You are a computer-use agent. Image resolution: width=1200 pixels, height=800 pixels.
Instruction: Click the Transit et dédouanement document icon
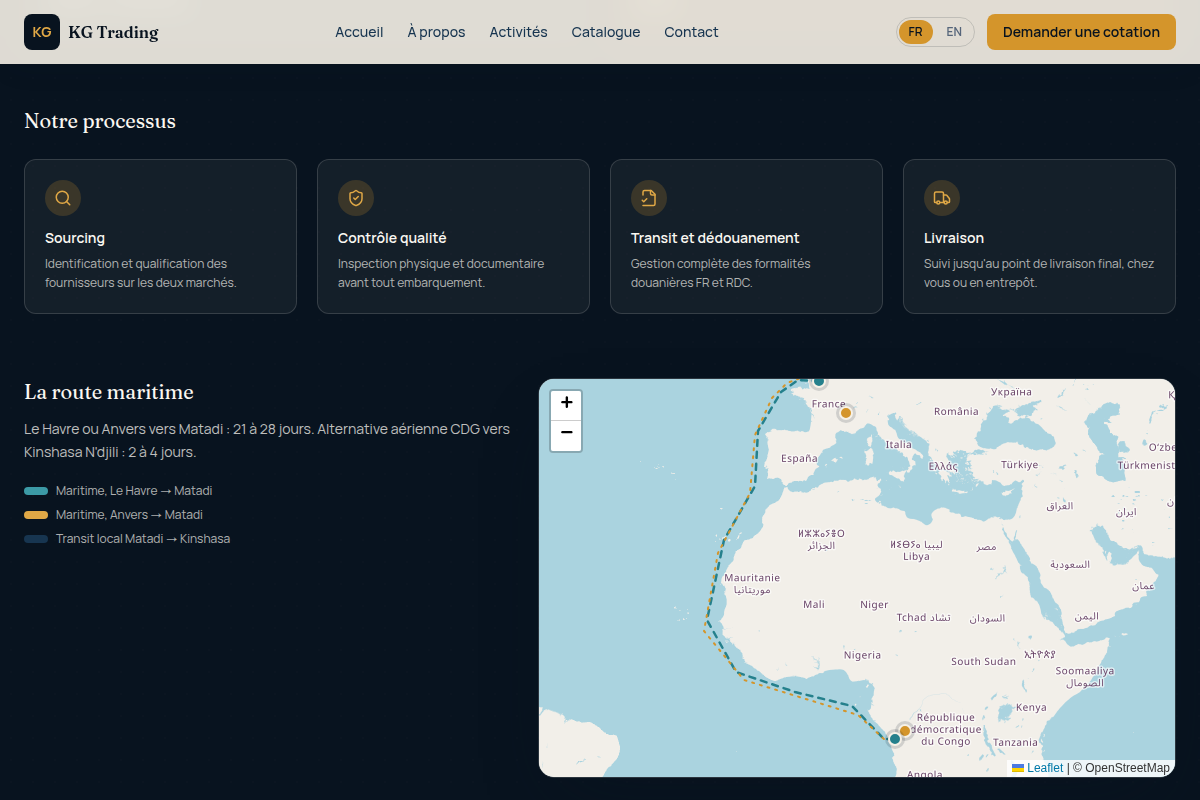[x=649, y=198]
